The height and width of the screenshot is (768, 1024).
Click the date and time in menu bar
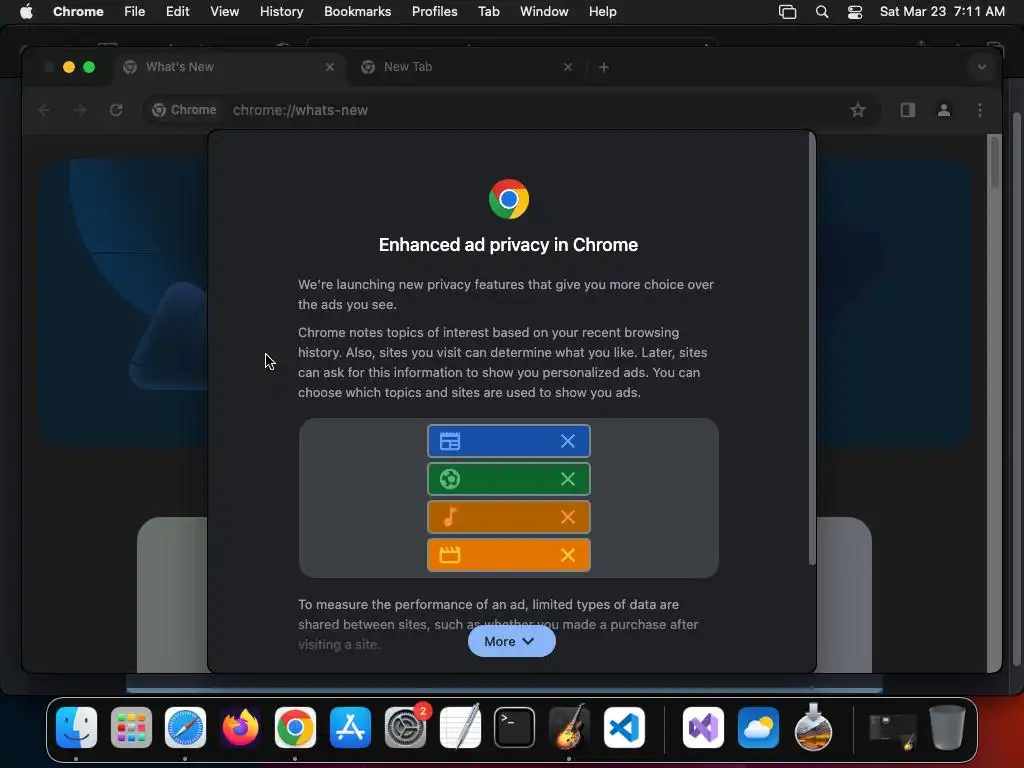point(942,11)
